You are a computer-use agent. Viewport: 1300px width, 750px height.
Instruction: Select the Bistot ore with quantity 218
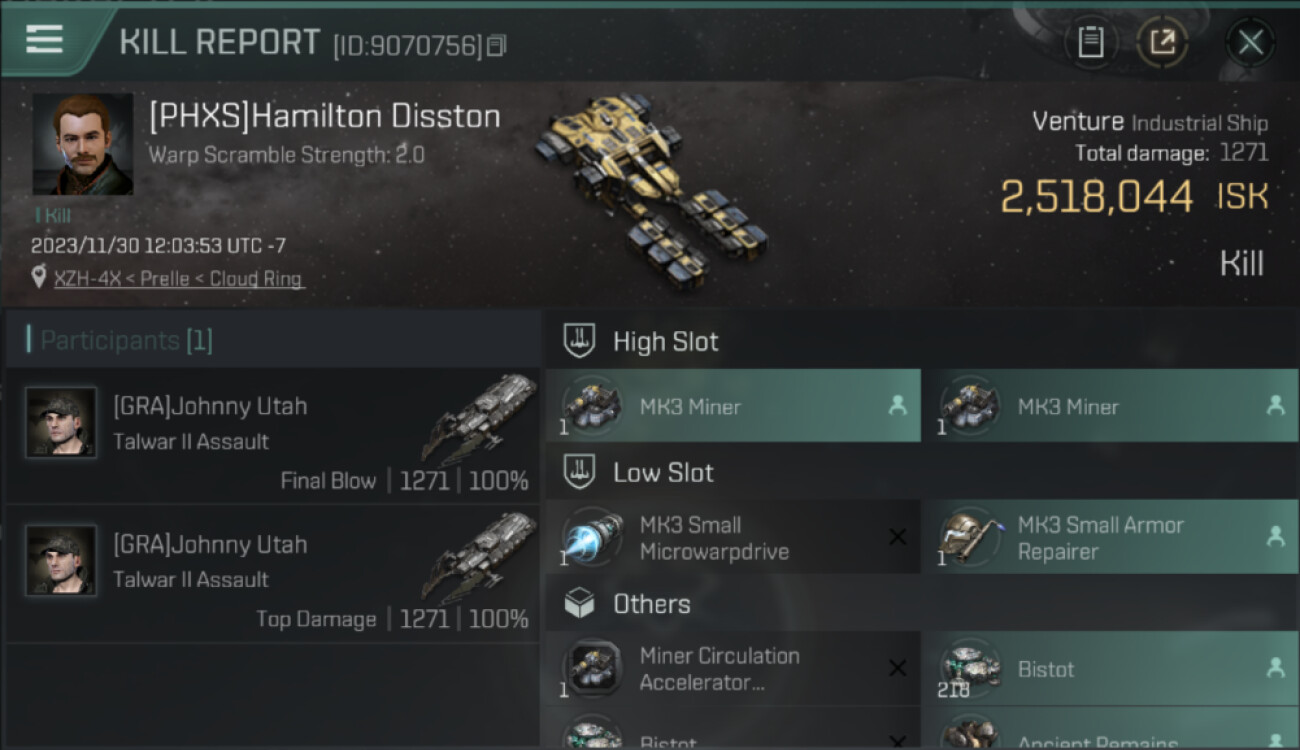pos(1110,669)
